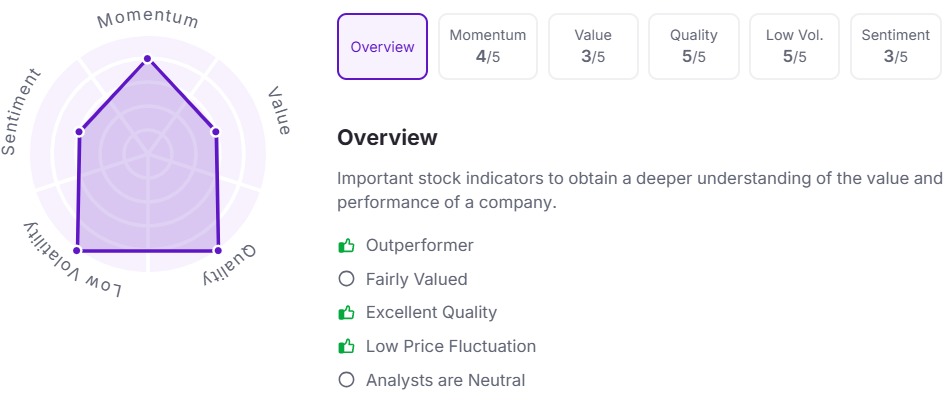This screenshot has height=406, width=947.
Task: Click the neutral circle icon beside Fairly Valued
Action: 346,279
